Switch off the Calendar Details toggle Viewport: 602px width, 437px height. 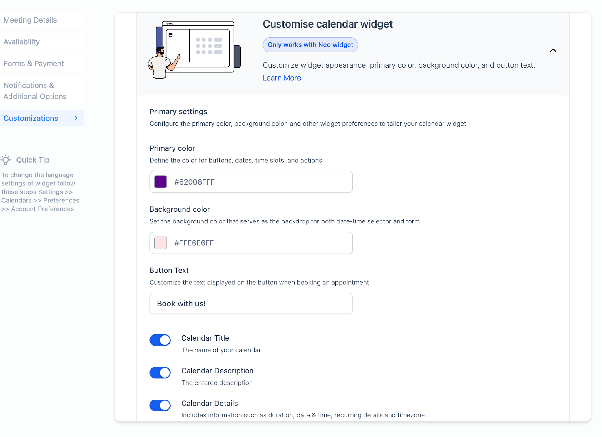point(160,405)
